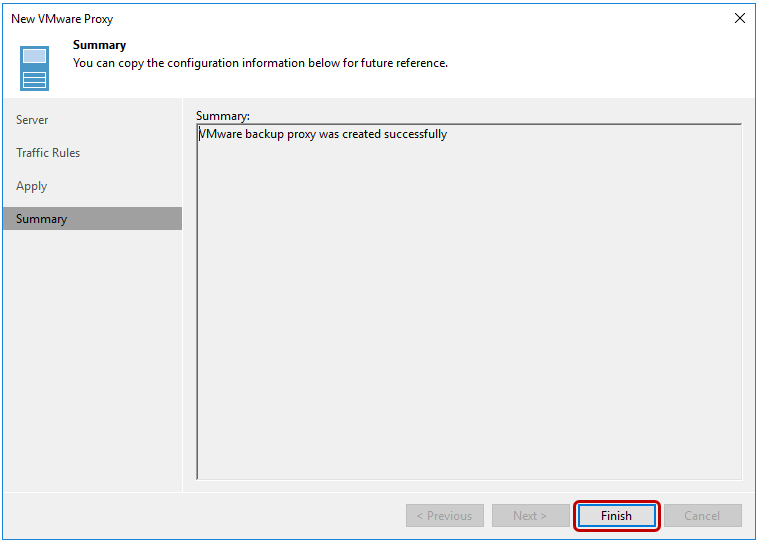Click the 'Summary:' field label

coord(222,116)
